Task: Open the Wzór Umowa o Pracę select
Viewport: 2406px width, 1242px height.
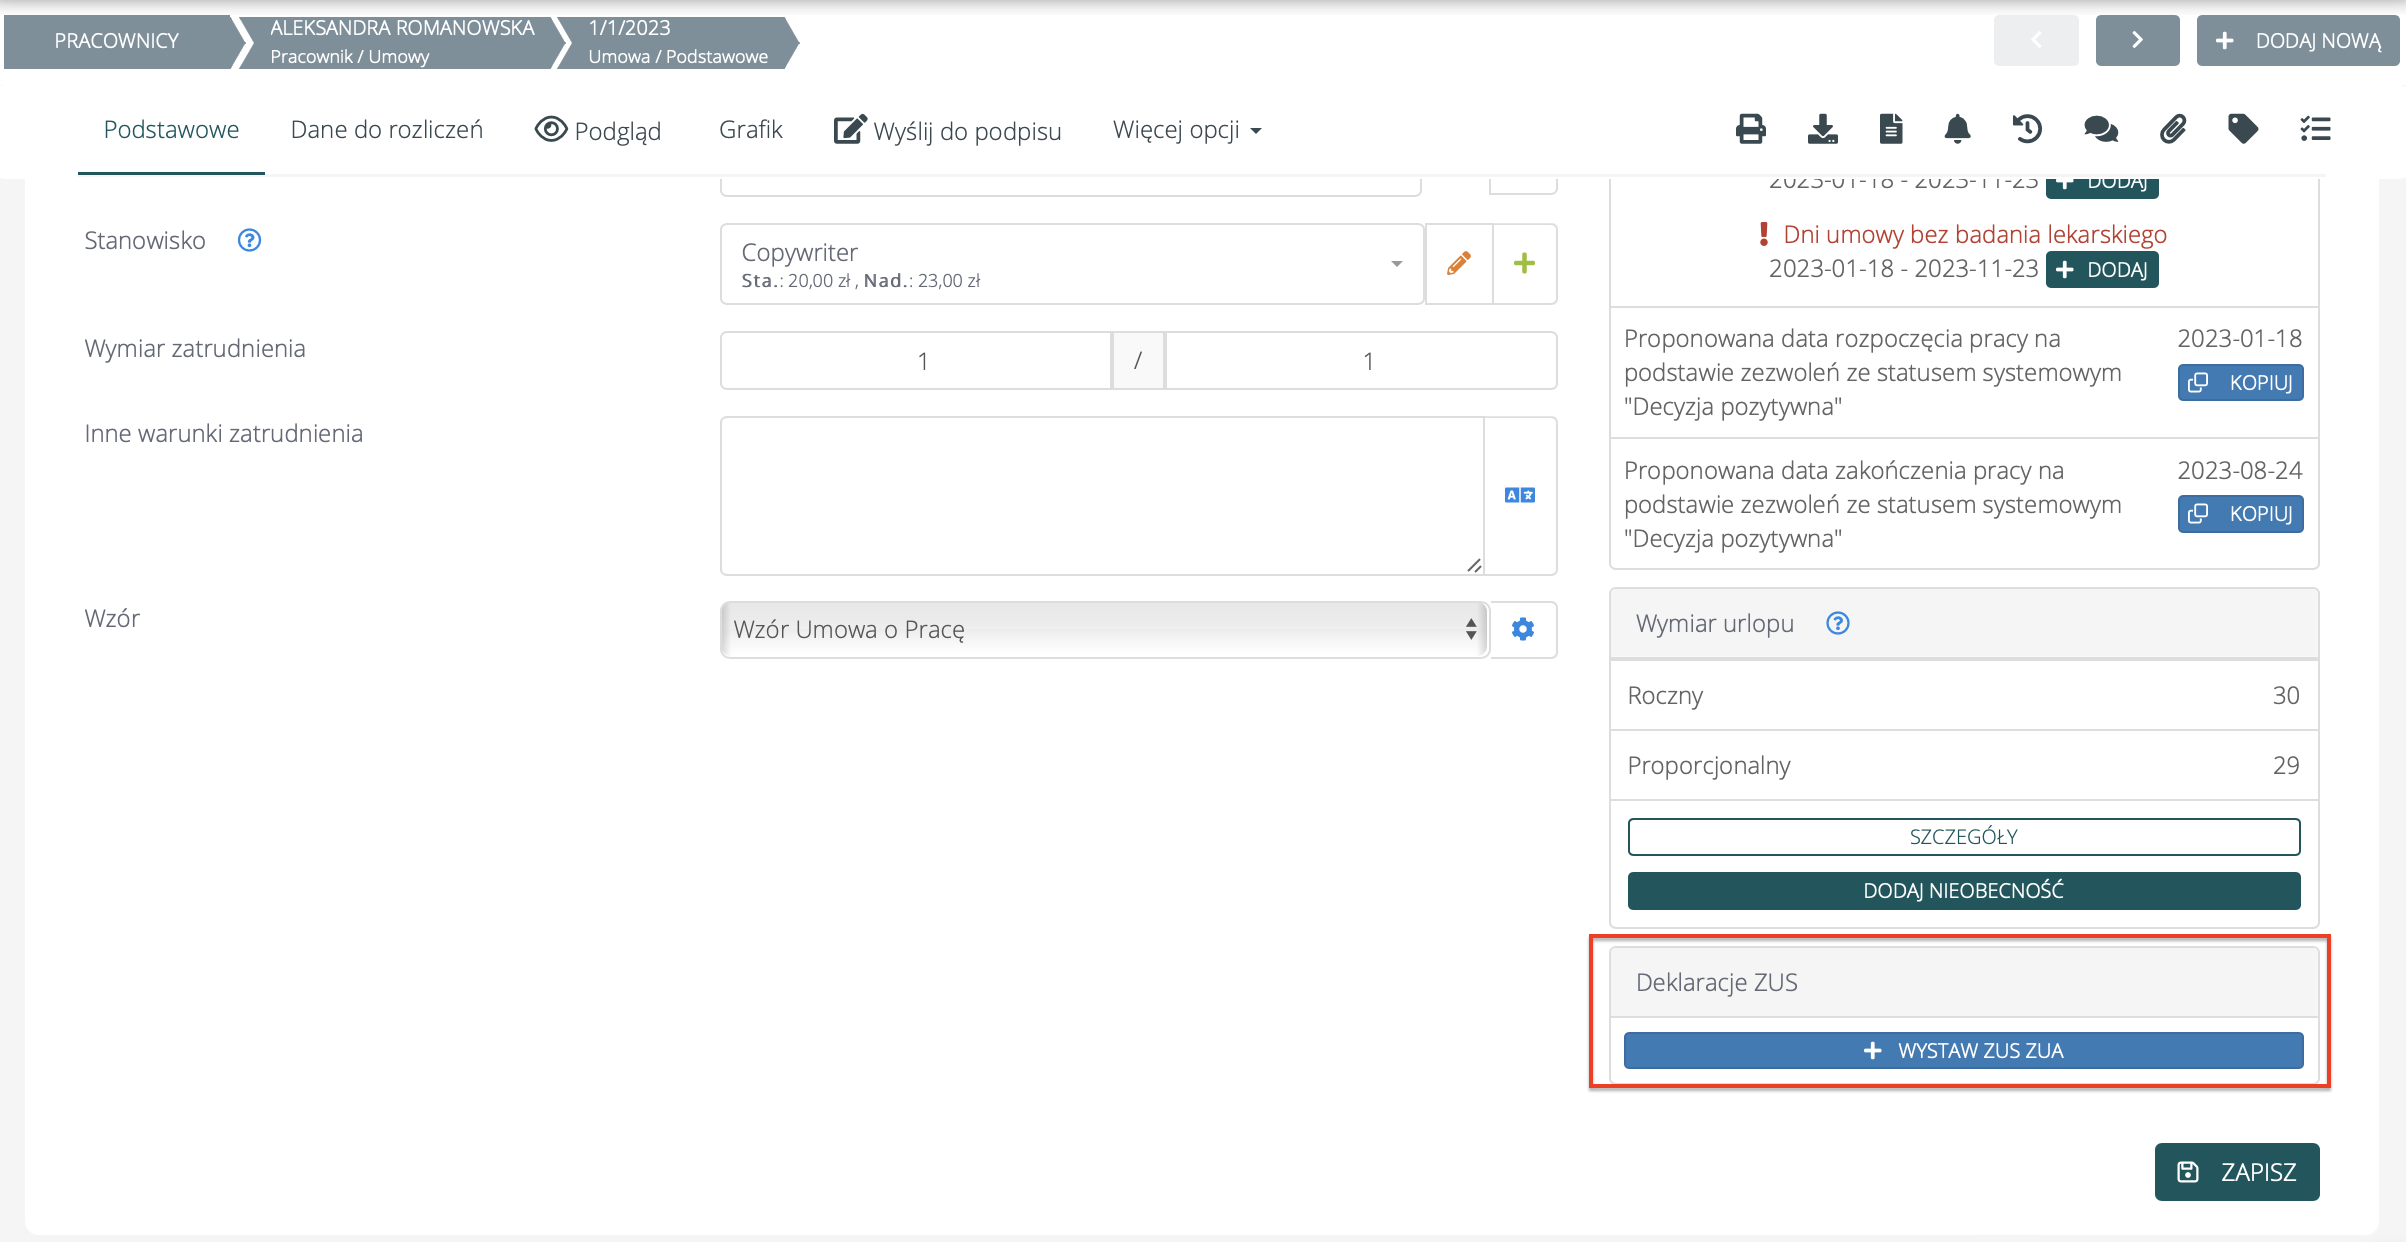Action: (x=1104, y=629)
